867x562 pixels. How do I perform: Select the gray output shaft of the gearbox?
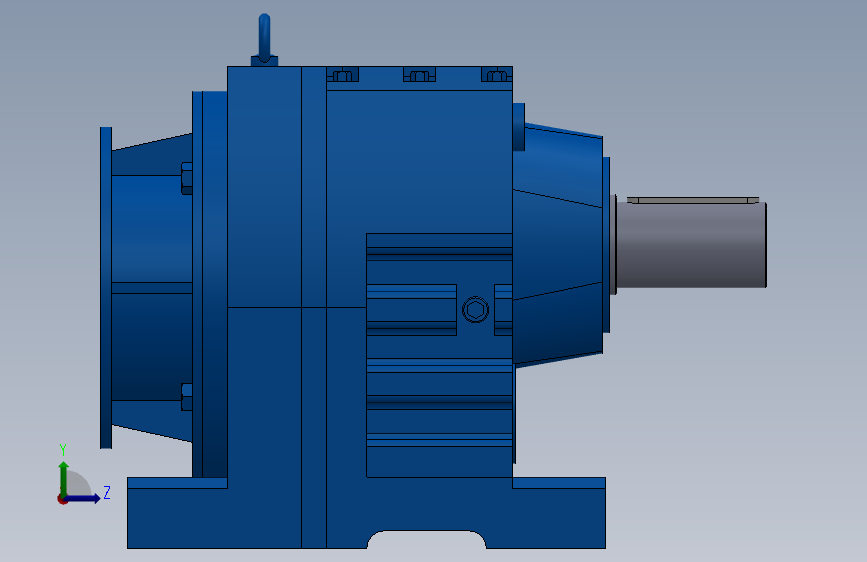(x=691, y=244)
